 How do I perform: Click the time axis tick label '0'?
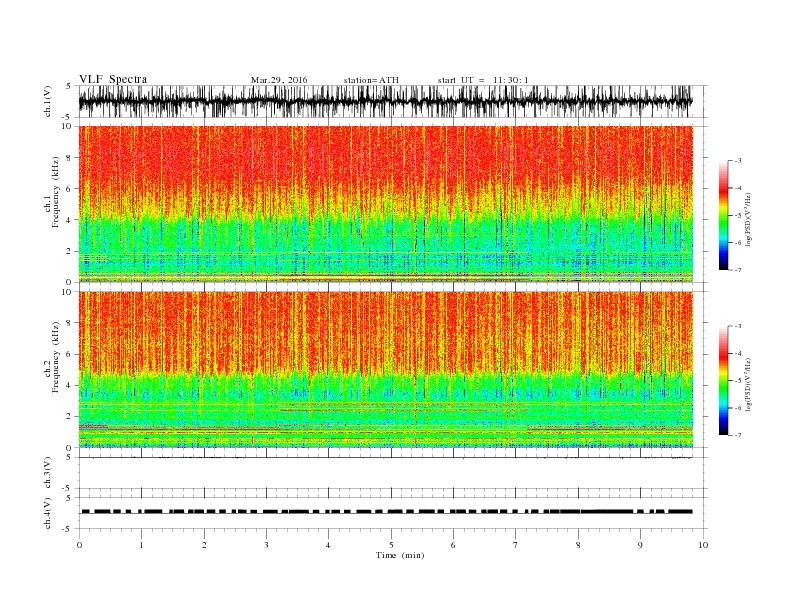pyautogui.click(x=79, y=545)
